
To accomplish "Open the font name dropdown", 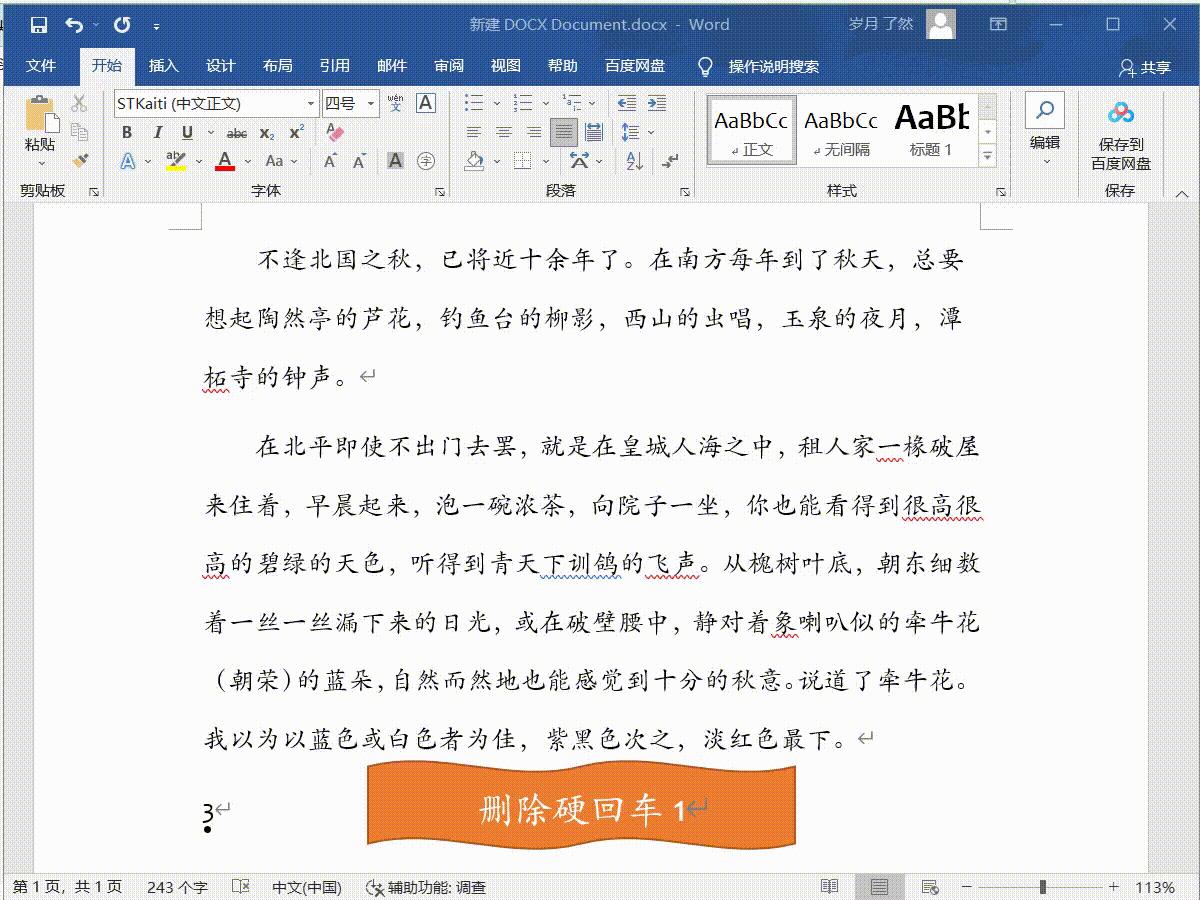I will (312, 103).
